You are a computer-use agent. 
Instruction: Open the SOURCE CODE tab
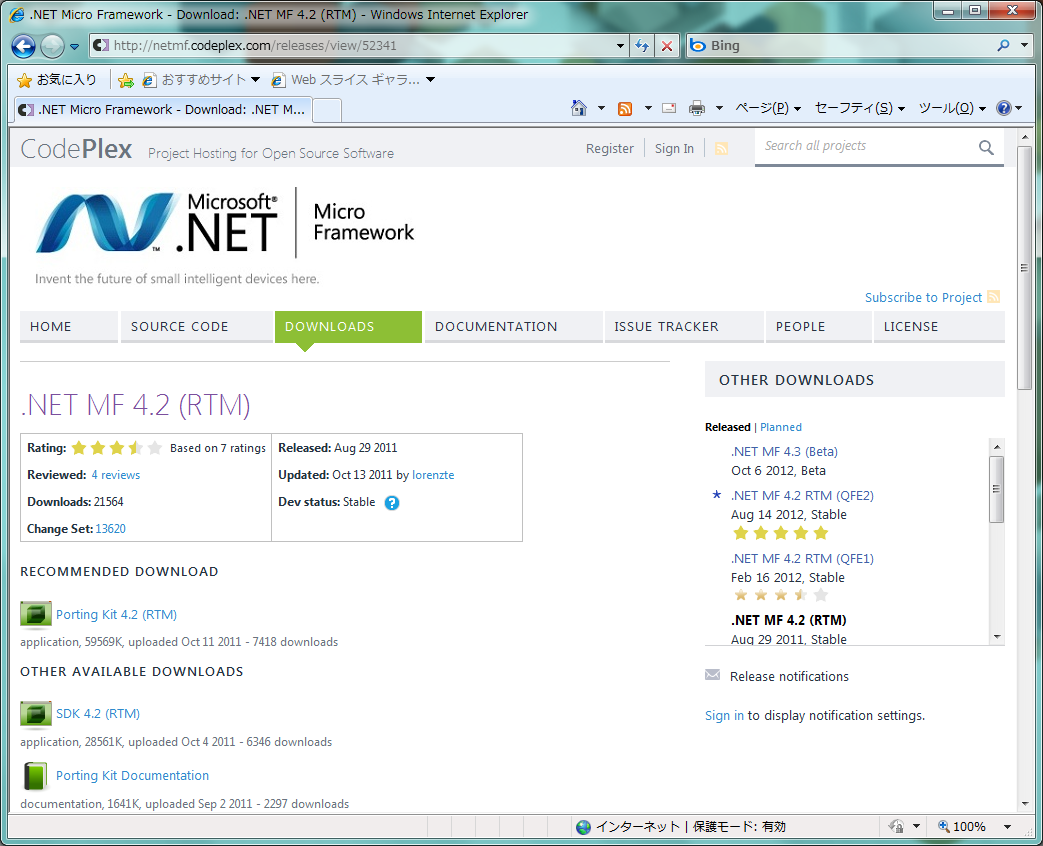tap(180, 327)
